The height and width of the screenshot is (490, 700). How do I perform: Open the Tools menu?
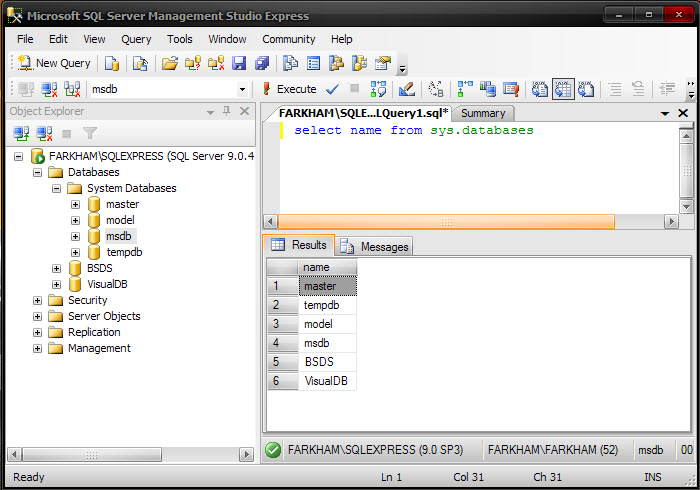point(179,39)
